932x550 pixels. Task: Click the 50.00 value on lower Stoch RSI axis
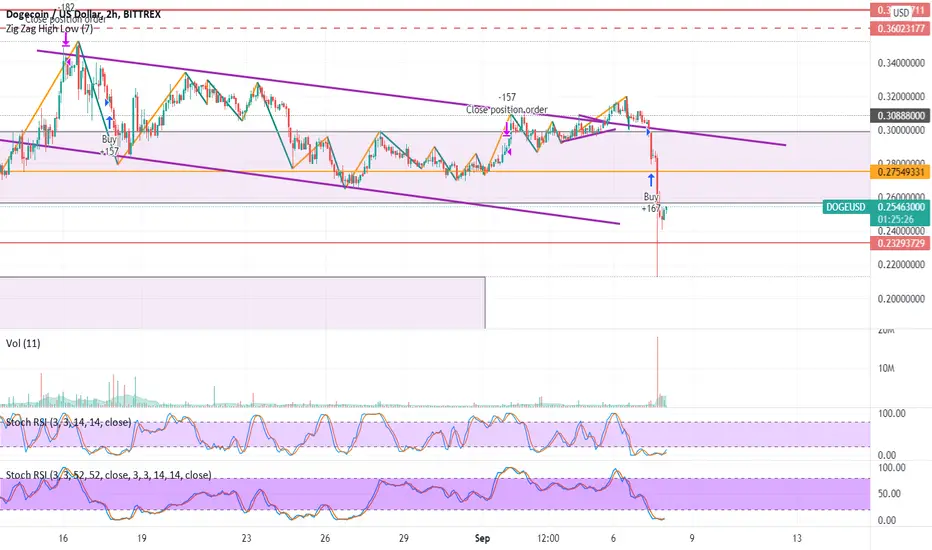(x=889, y=494)
